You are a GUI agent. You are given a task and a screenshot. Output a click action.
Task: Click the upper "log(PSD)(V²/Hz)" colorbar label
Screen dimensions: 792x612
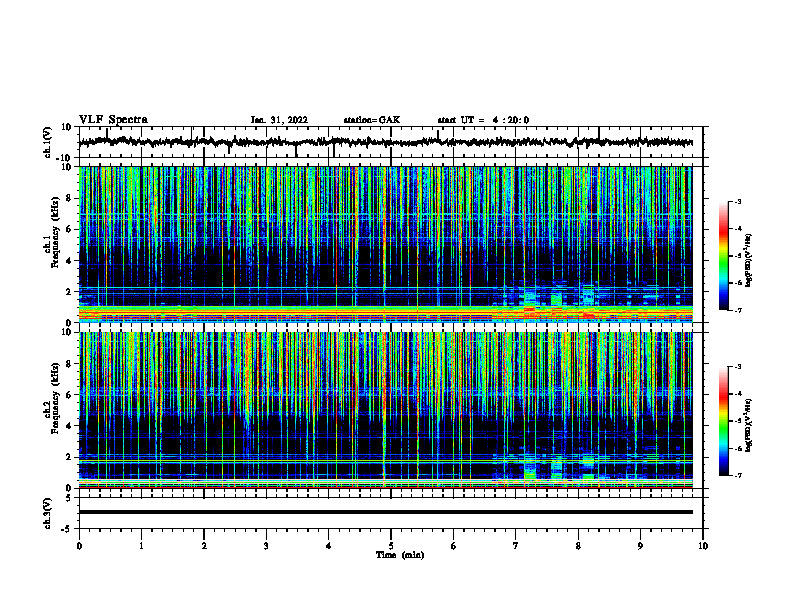coord(749,261)
